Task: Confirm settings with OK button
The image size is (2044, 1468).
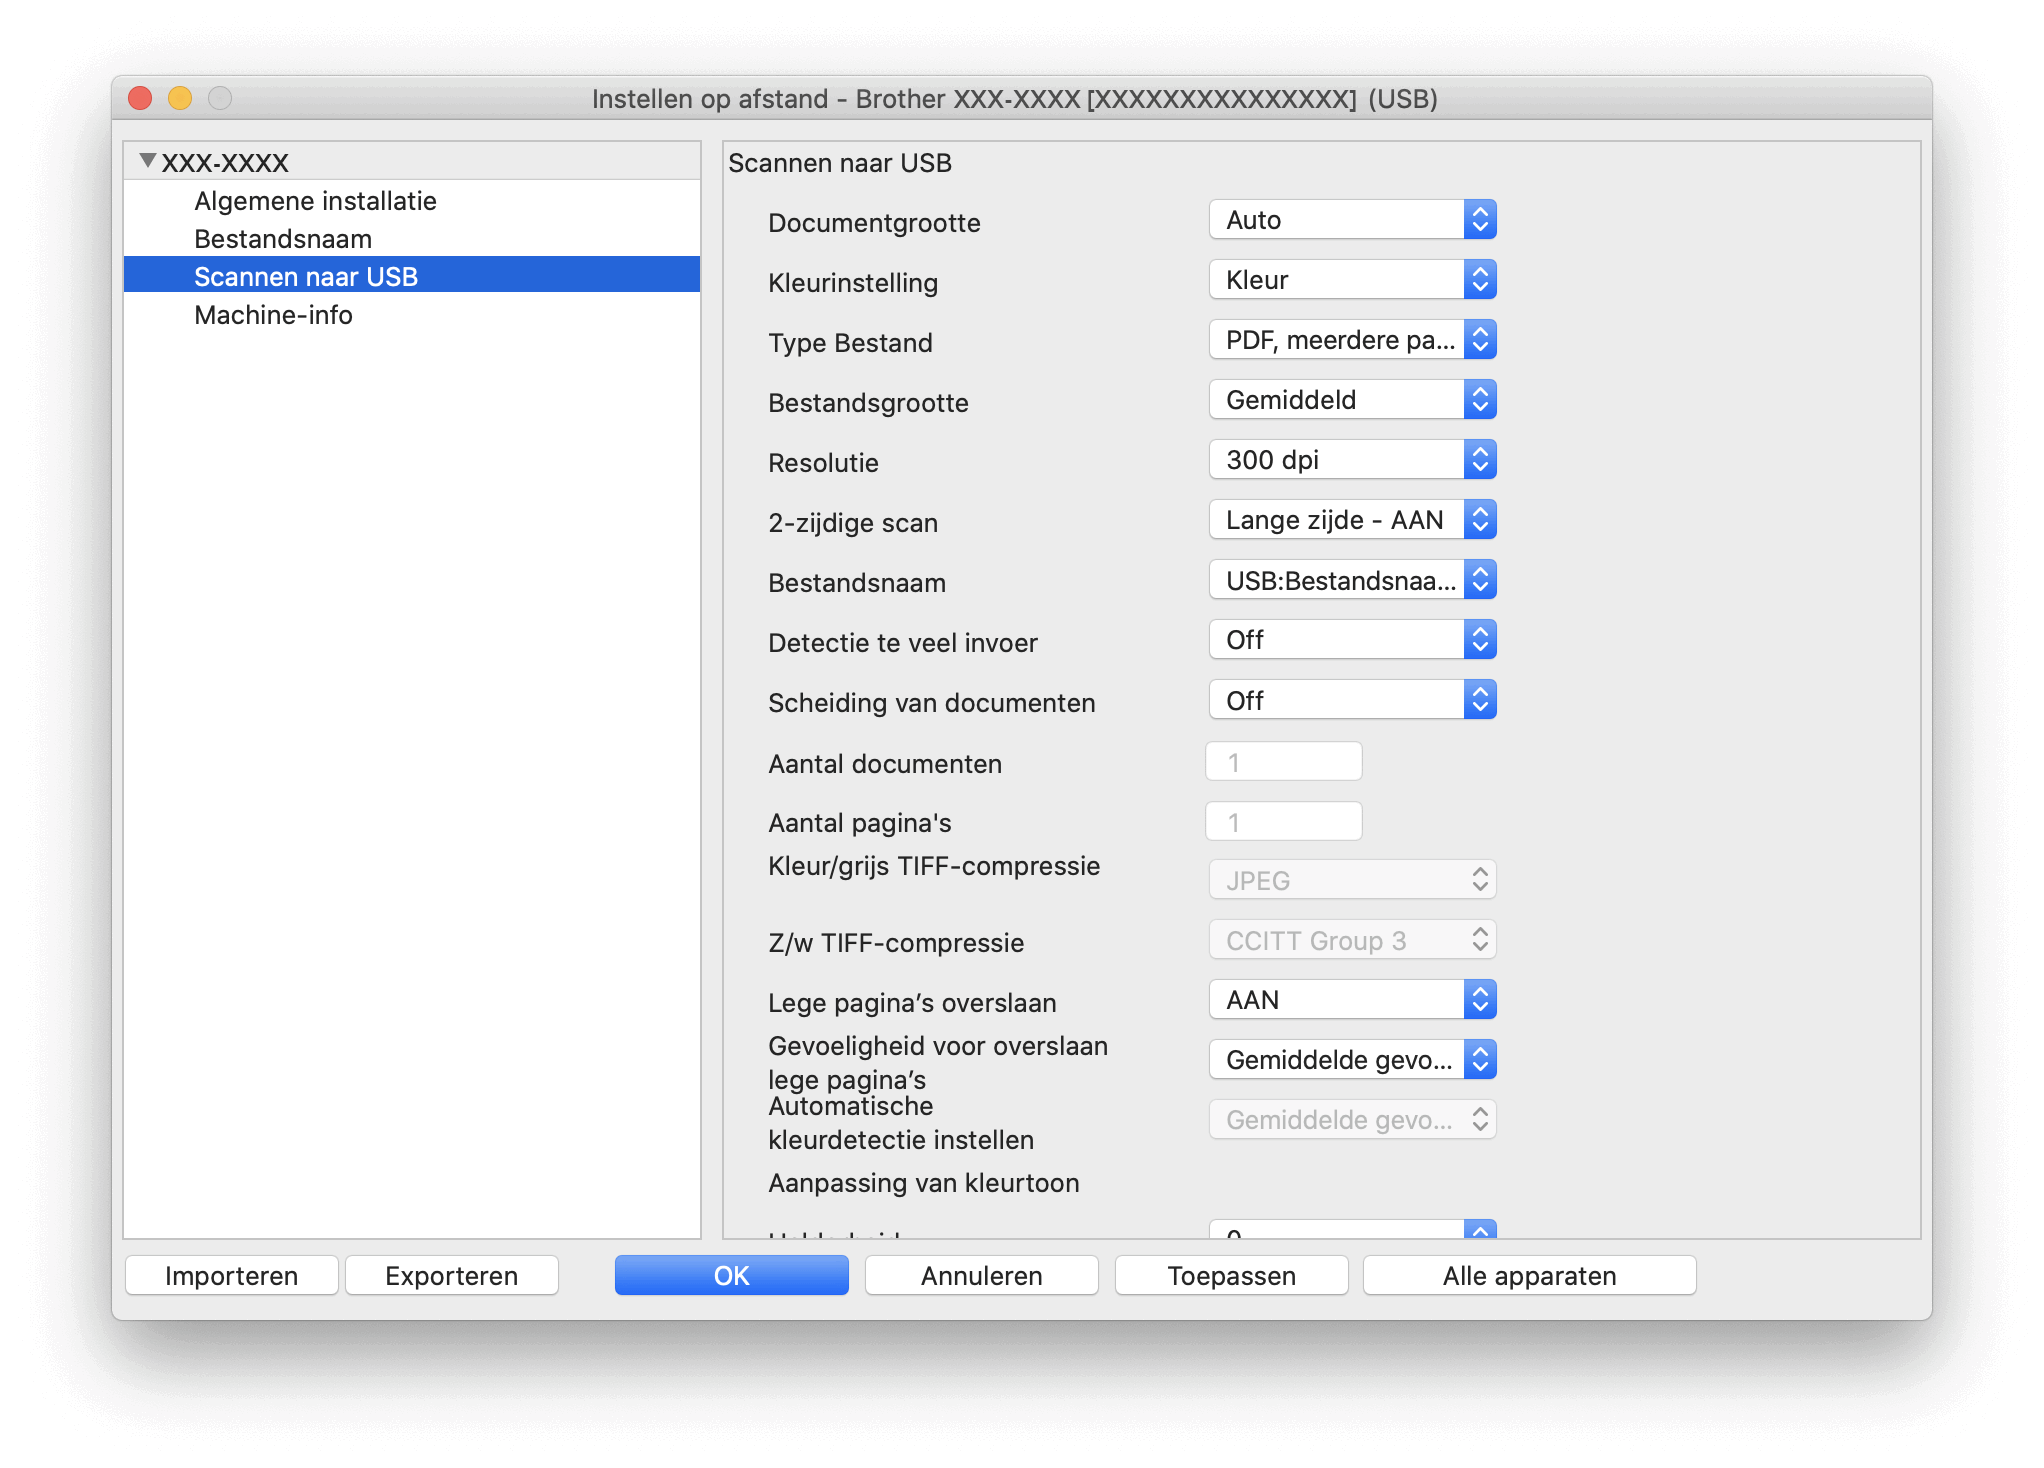Action: click(x=732, y=1276)
